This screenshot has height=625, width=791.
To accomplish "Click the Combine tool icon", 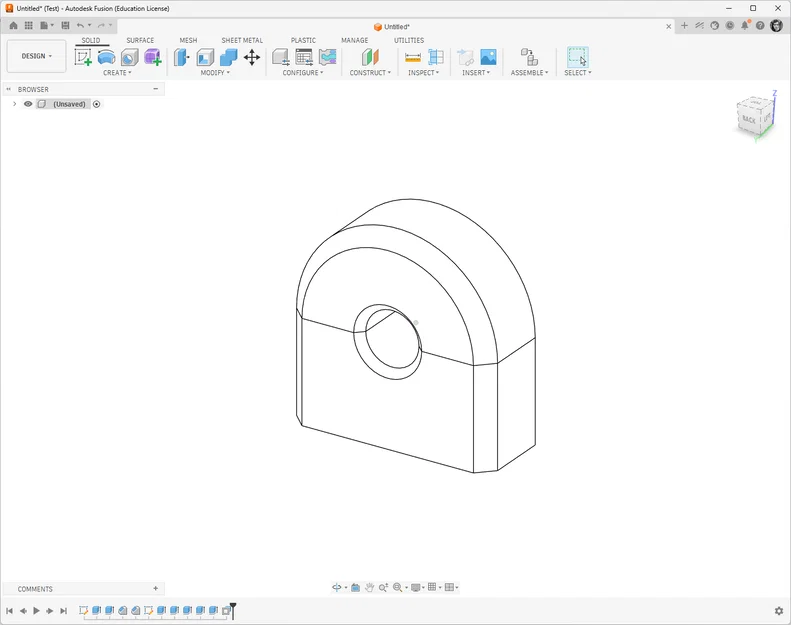I will 229,57.
